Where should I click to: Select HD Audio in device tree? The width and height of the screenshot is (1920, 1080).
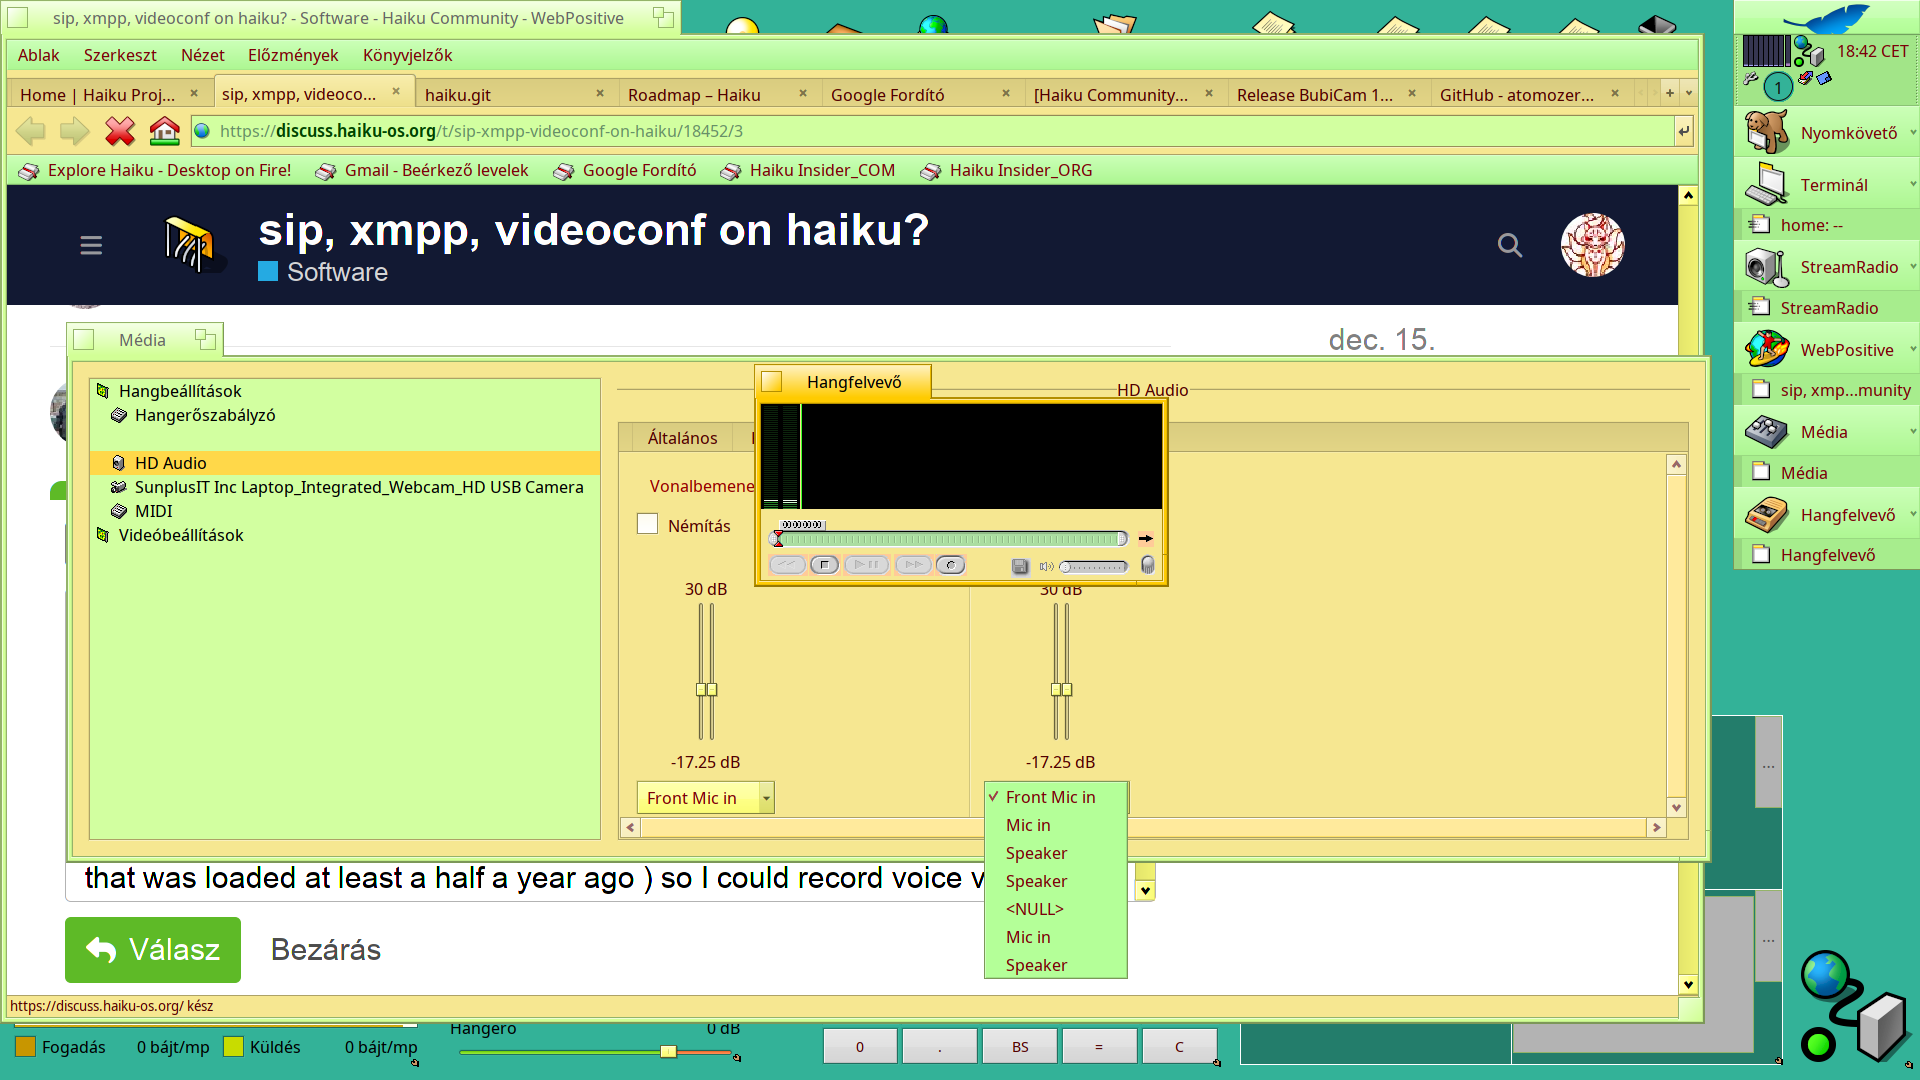170,463
